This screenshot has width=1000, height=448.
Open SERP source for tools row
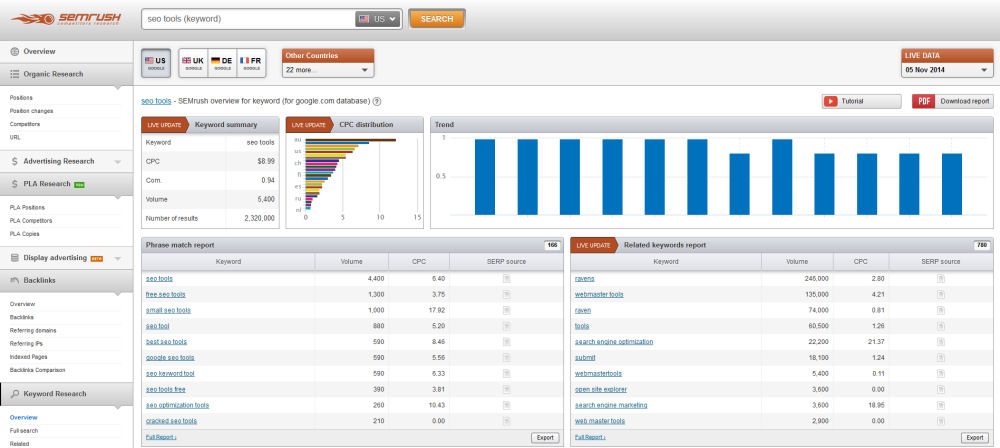(x=941, y=326)
